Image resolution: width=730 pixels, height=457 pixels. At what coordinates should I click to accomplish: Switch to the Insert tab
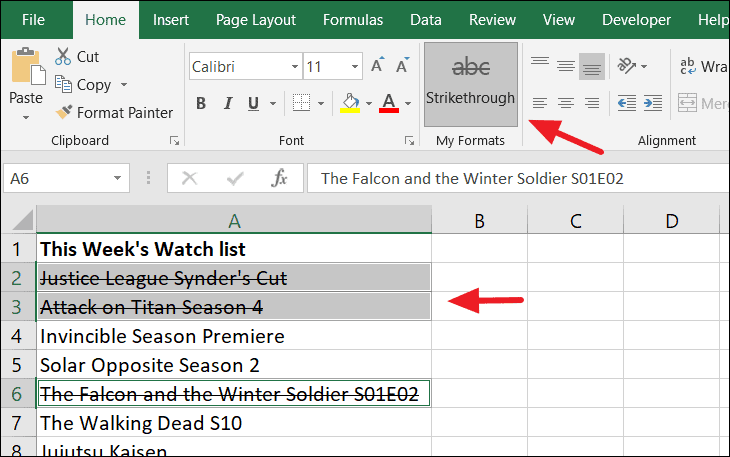[x=170, y=20]
